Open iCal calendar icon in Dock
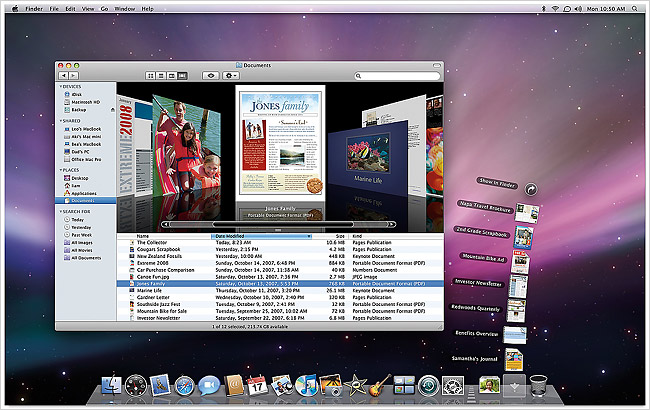 point(257,385)
